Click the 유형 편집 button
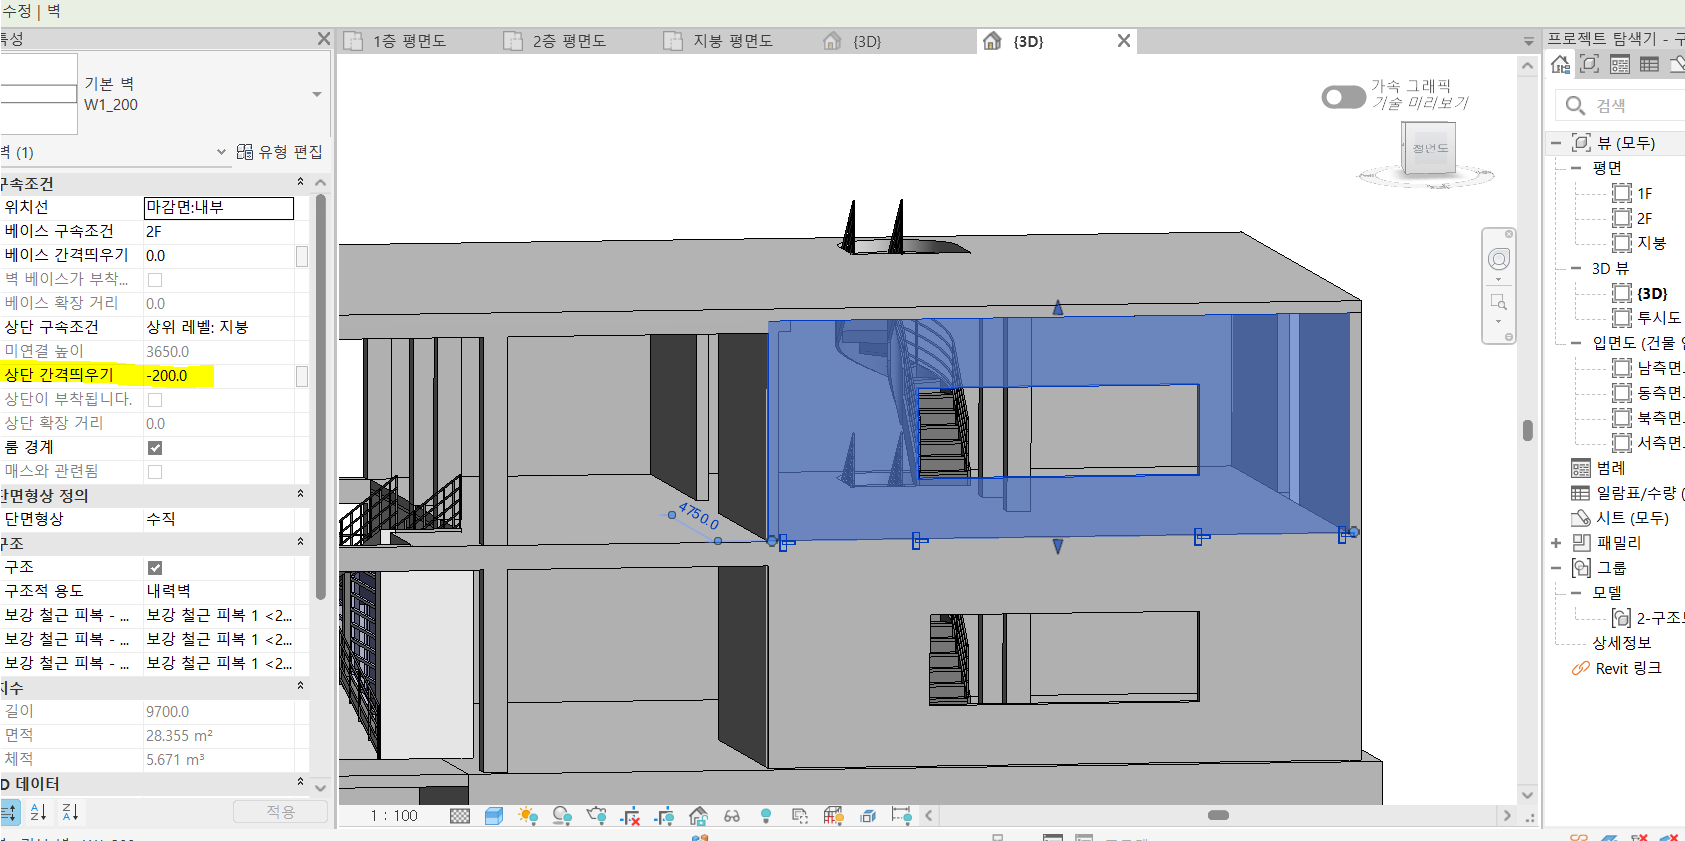Viewport: 1685px width, 841px height. 280,152
